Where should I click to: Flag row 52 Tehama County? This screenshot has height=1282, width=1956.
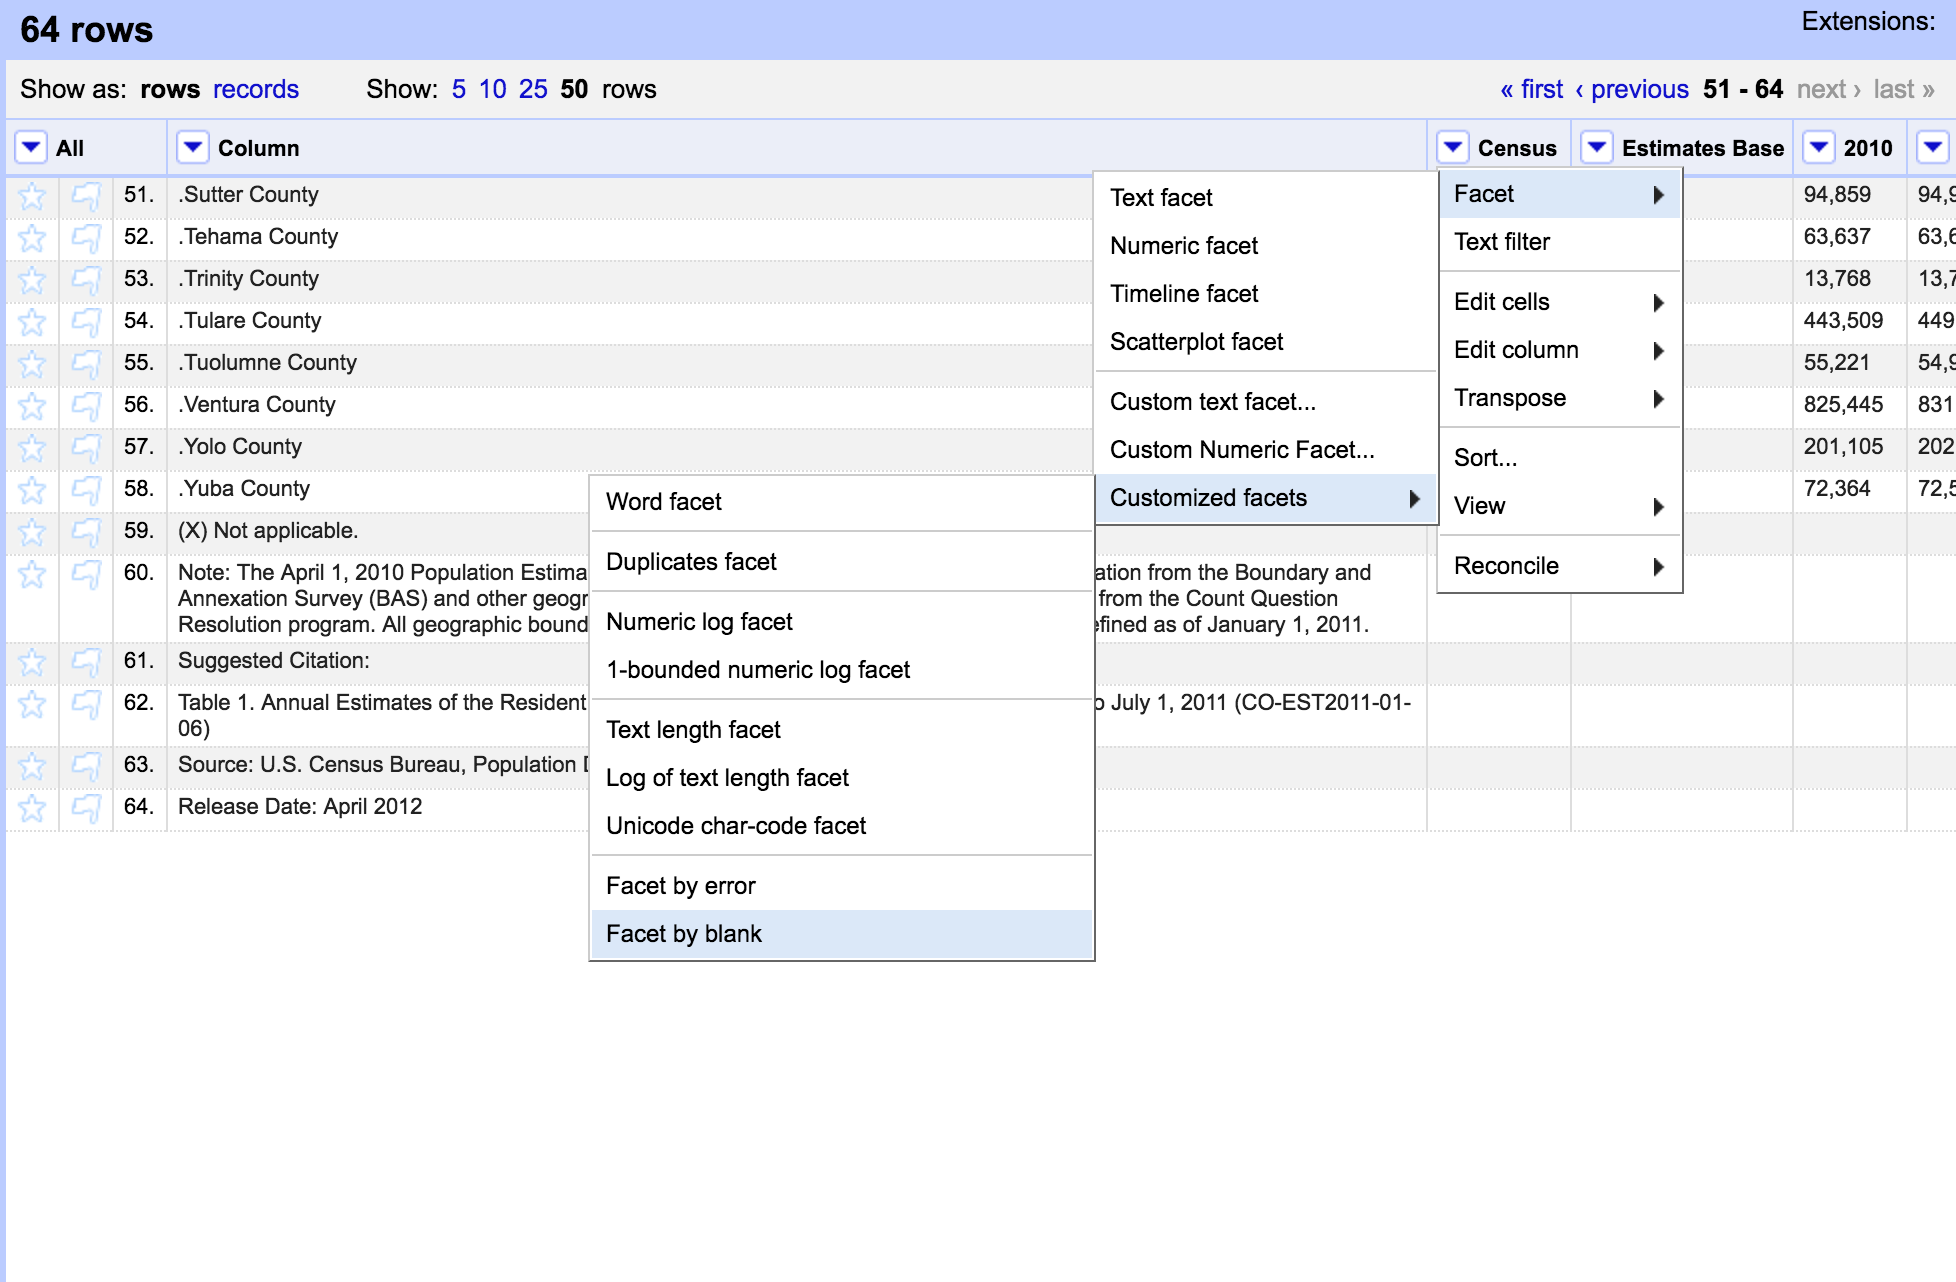point(86,238)
